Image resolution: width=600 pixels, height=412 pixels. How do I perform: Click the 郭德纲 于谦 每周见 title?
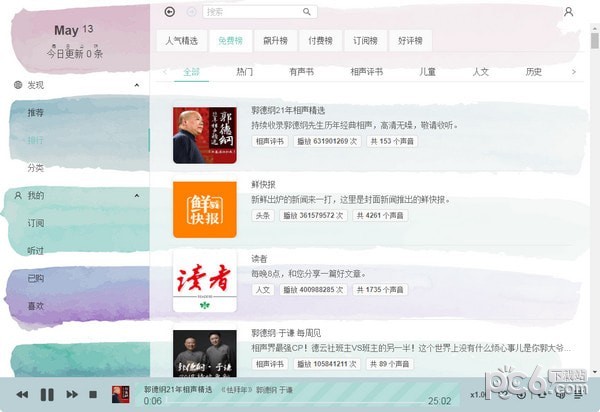coord(286,333)
